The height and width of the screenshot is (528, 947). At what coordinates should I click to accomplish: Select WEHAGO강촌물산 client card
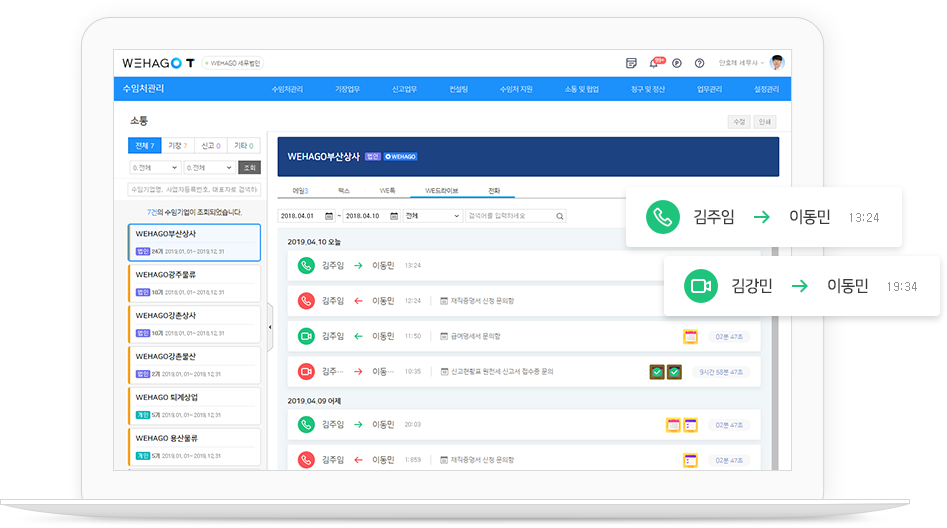pos(194,365)
